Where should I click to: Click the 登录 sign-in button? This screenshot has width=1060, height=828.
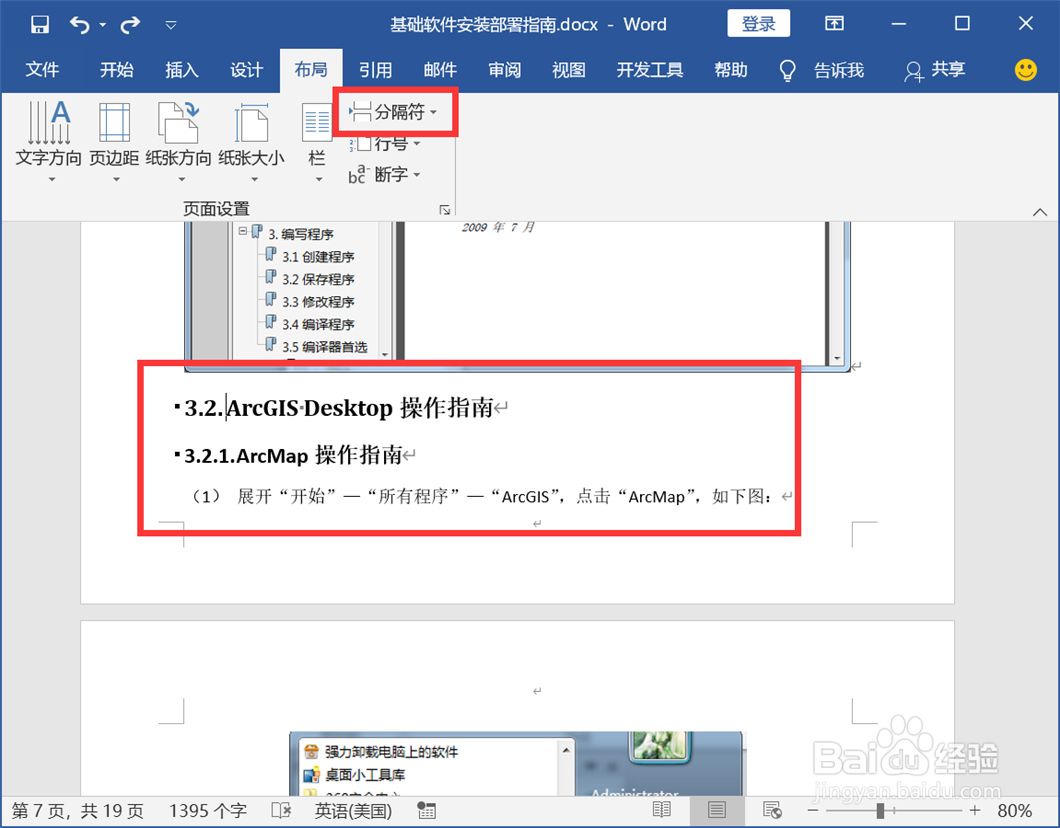758,24
